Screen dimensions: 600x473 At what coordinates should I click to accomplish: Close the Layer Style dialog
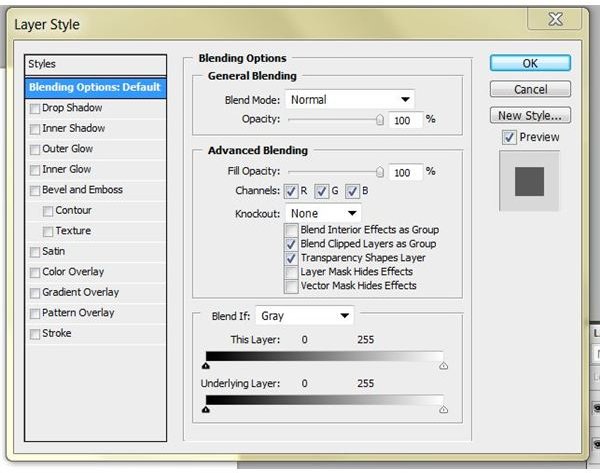point(555,19)
